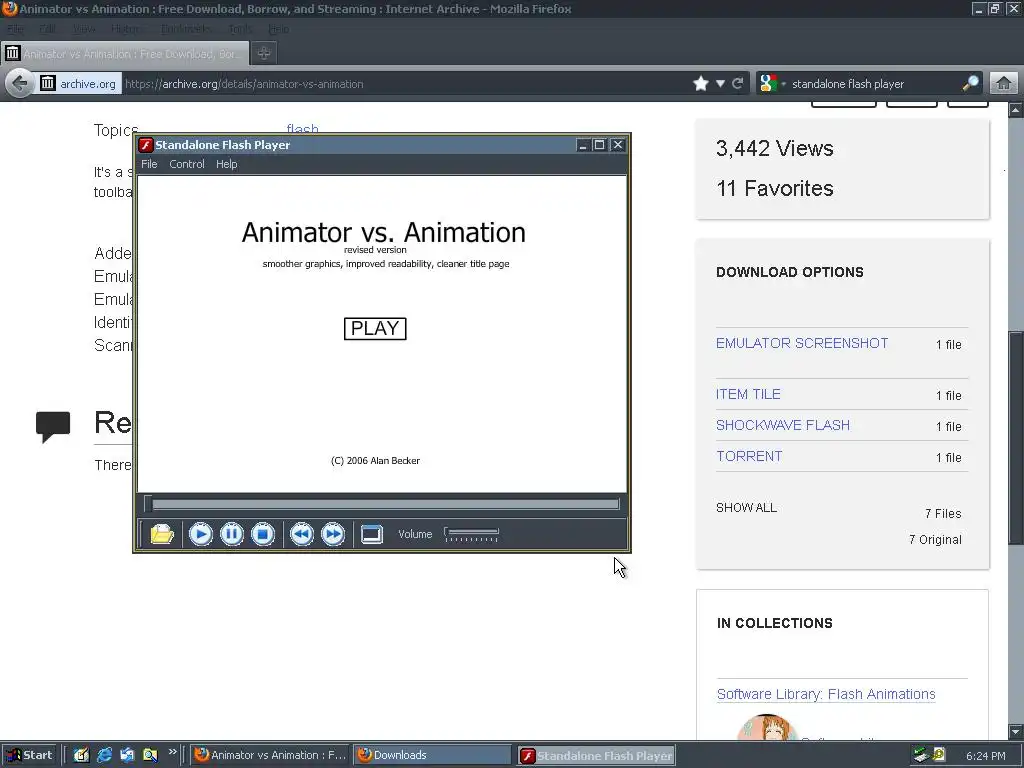This screenshot has height=768, width=1024.
Task: Click the Standalone Flash Player taskbar button
Action: click(x=596, y=756)
